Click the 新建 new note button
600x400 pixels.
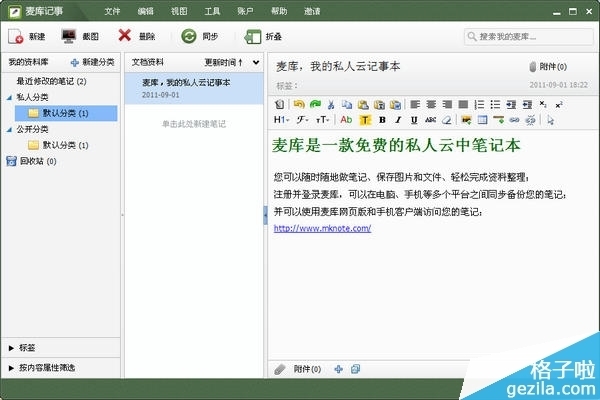point(26,36)
